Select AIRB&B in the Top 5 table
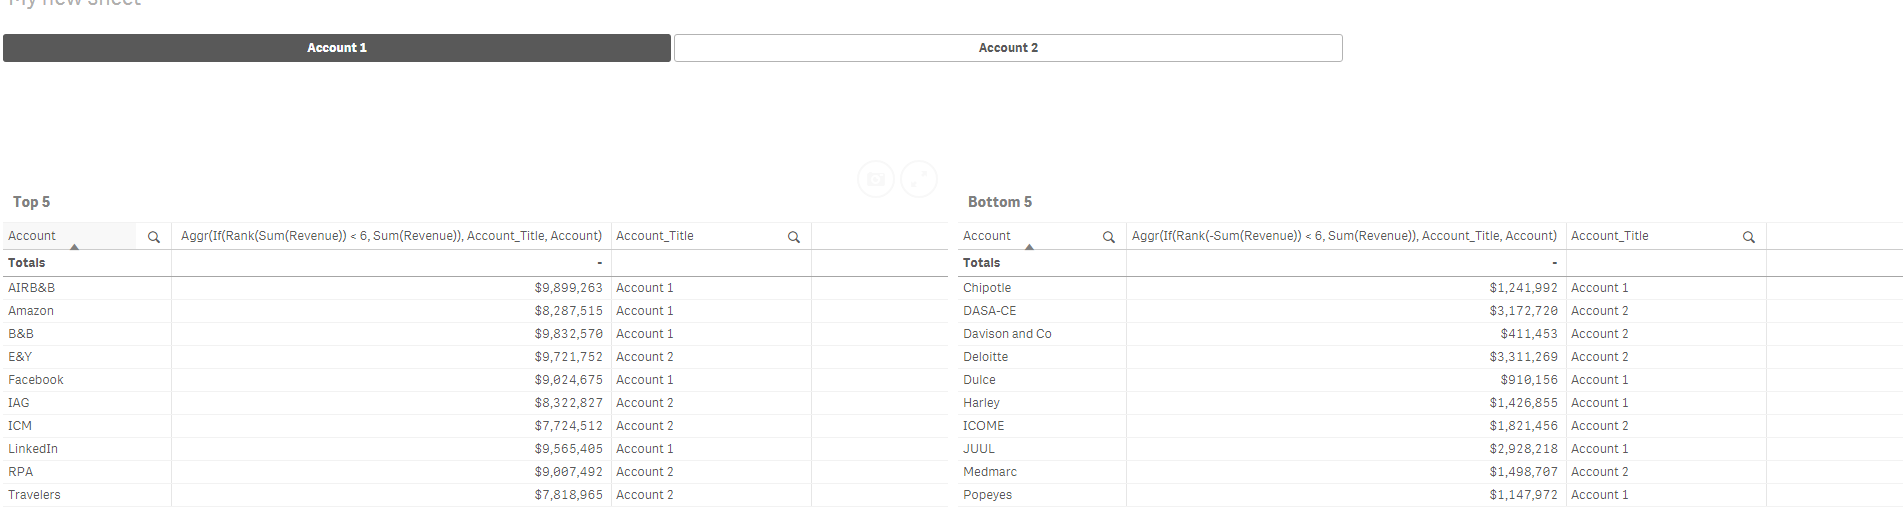This screenshot has width=1904, height=521. pos(32,288)
